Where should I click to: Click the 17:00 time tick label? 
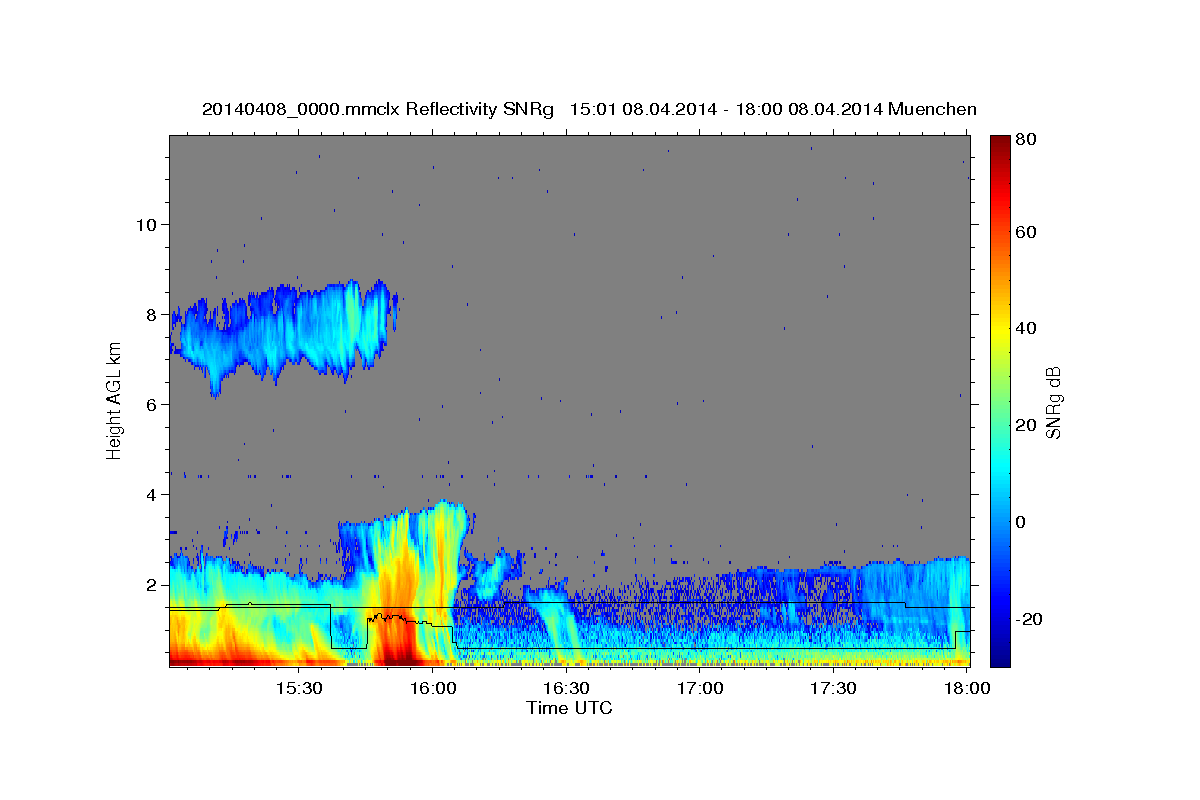[x=700, y=688]
